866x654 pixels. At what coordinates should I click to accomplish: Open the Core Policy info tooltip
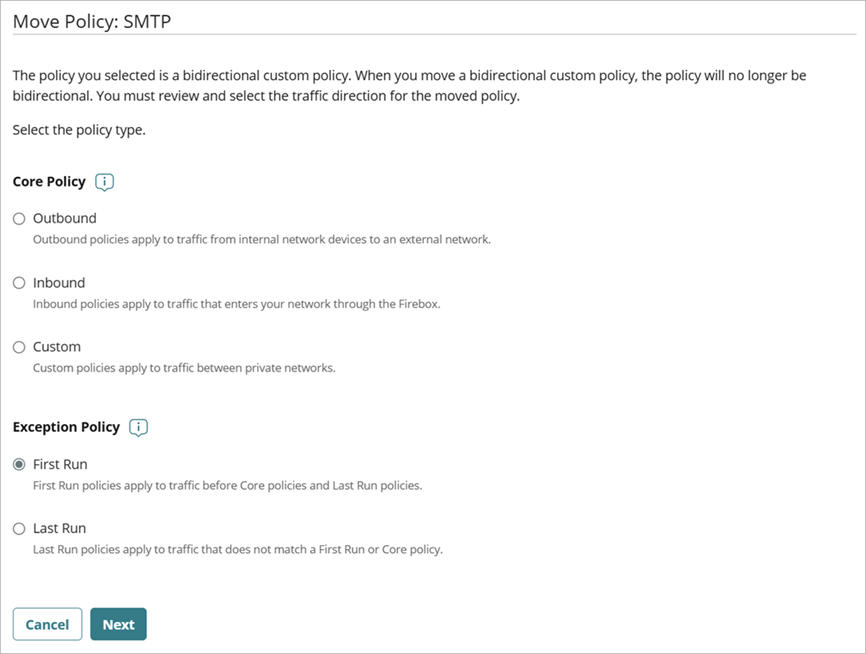[105, 181]
